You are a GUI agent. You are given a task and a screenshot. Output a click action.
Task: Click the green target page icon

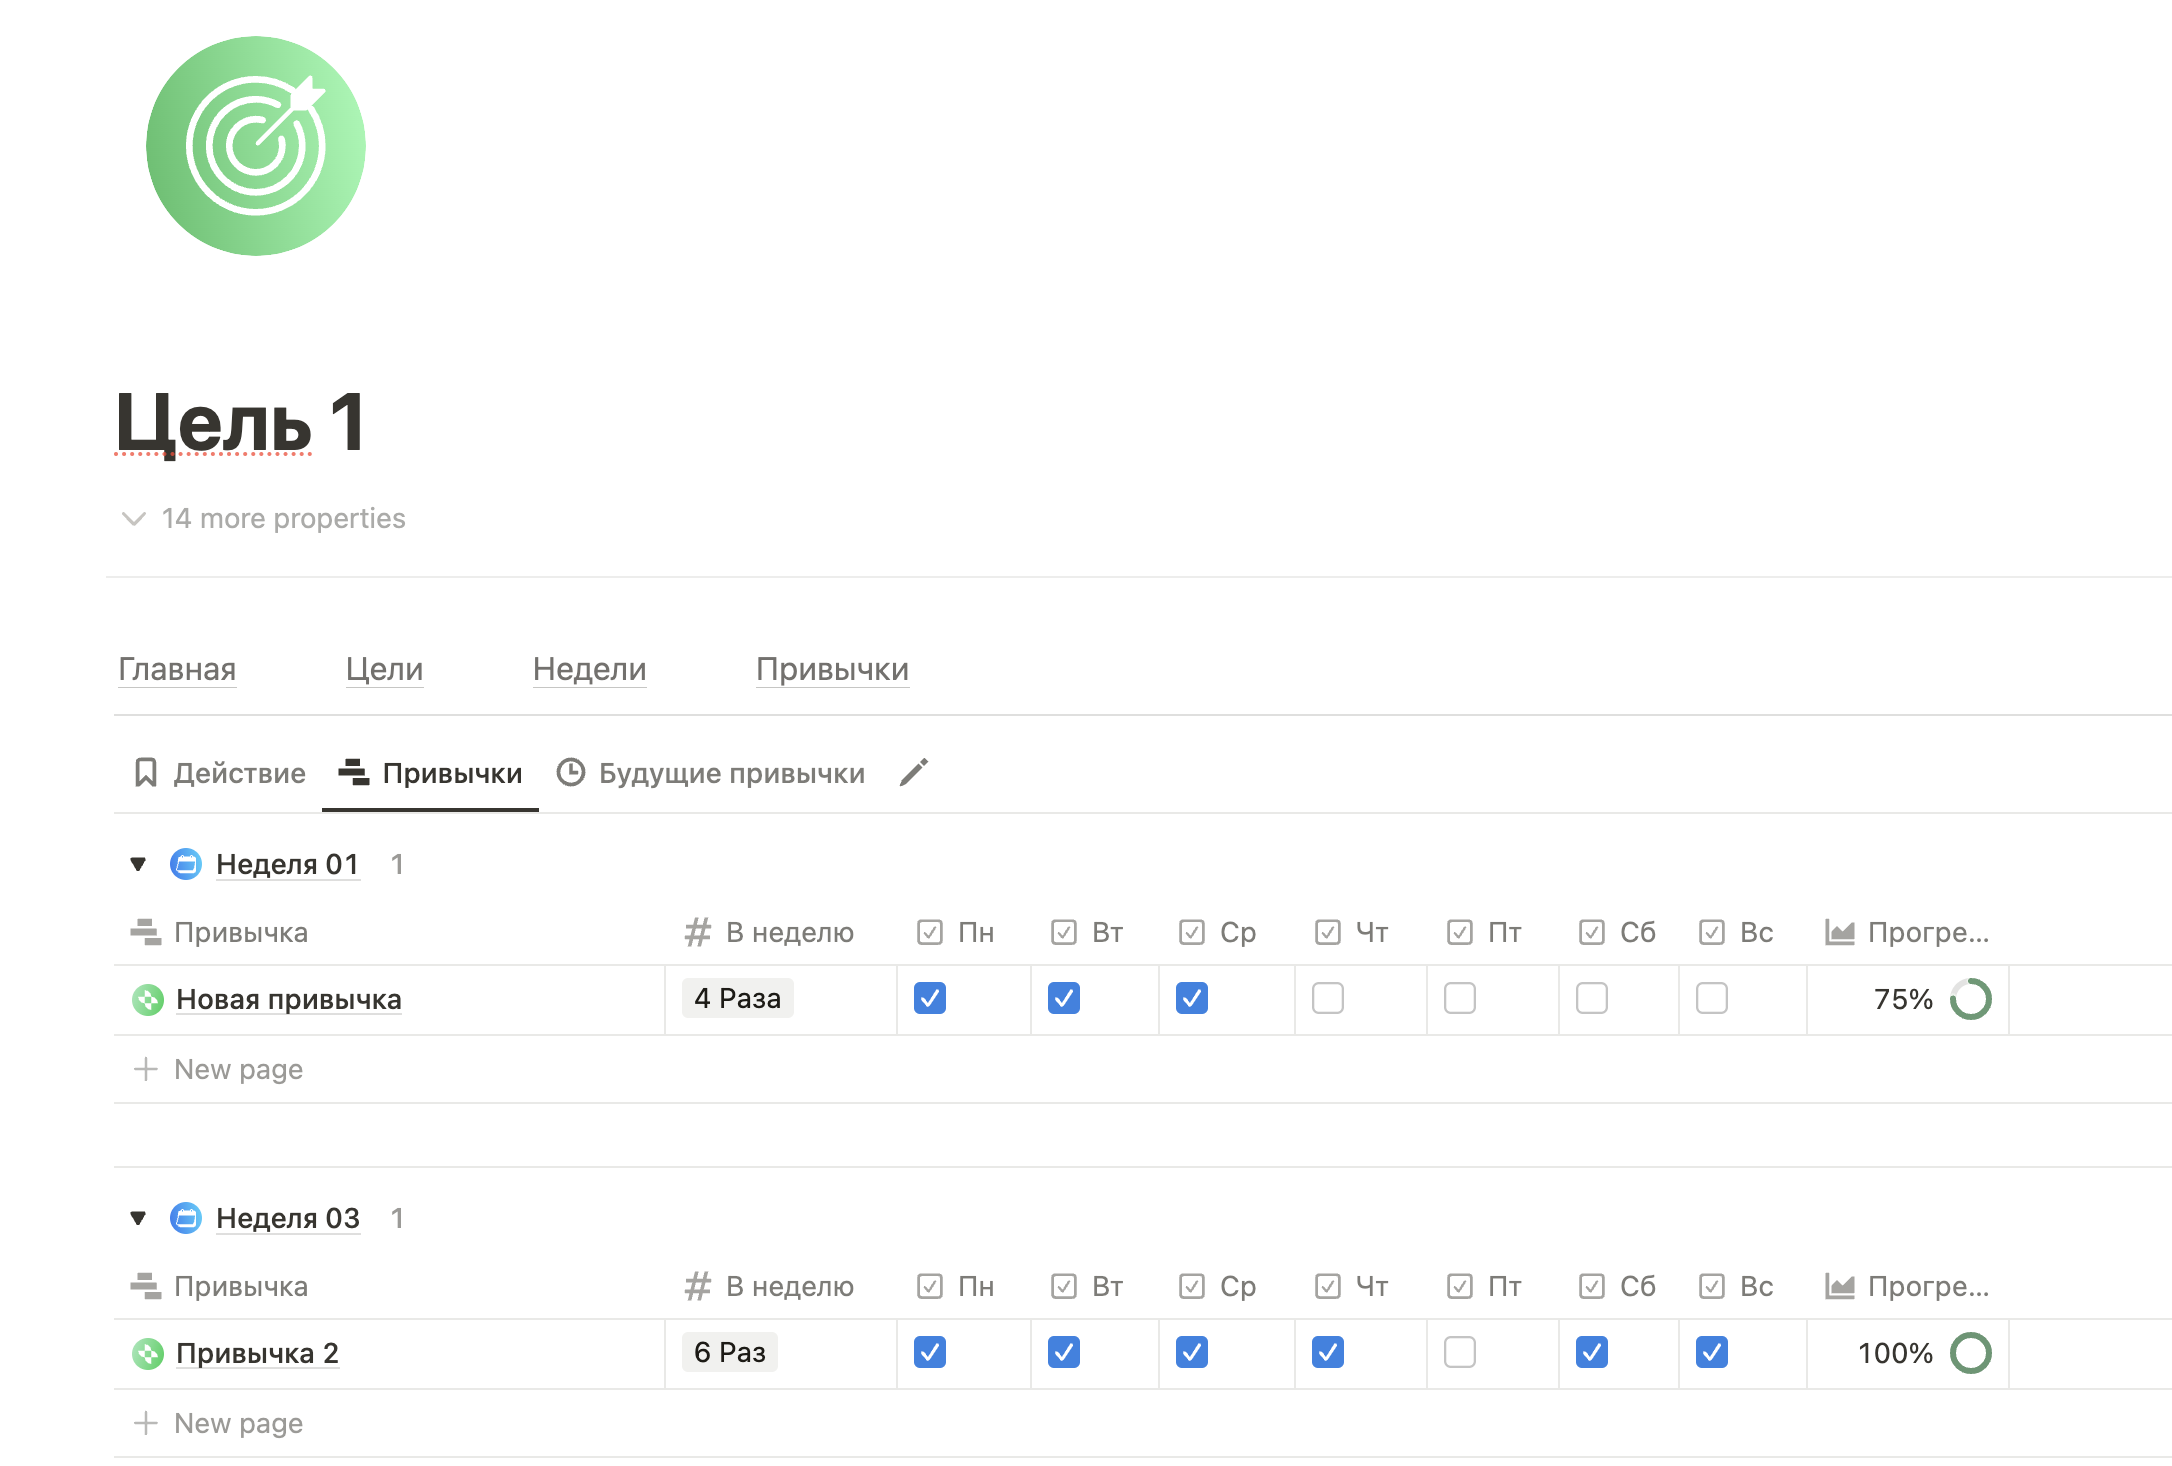pos(256,146)
